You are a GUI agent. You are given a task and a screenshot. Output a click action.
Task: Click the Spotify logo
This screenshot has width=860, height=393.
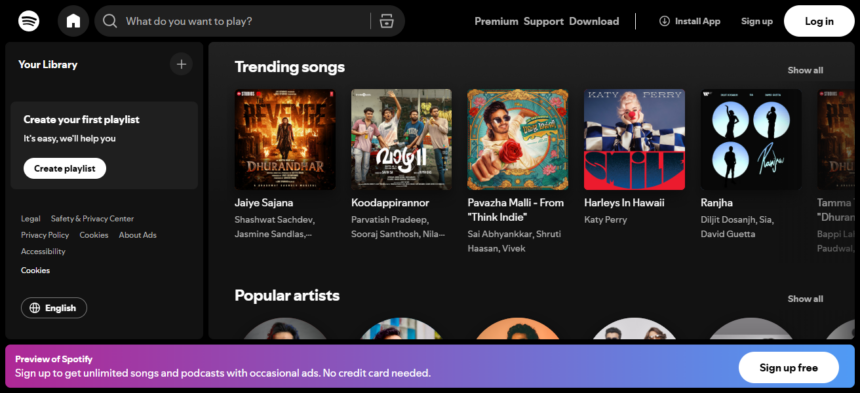29,21
